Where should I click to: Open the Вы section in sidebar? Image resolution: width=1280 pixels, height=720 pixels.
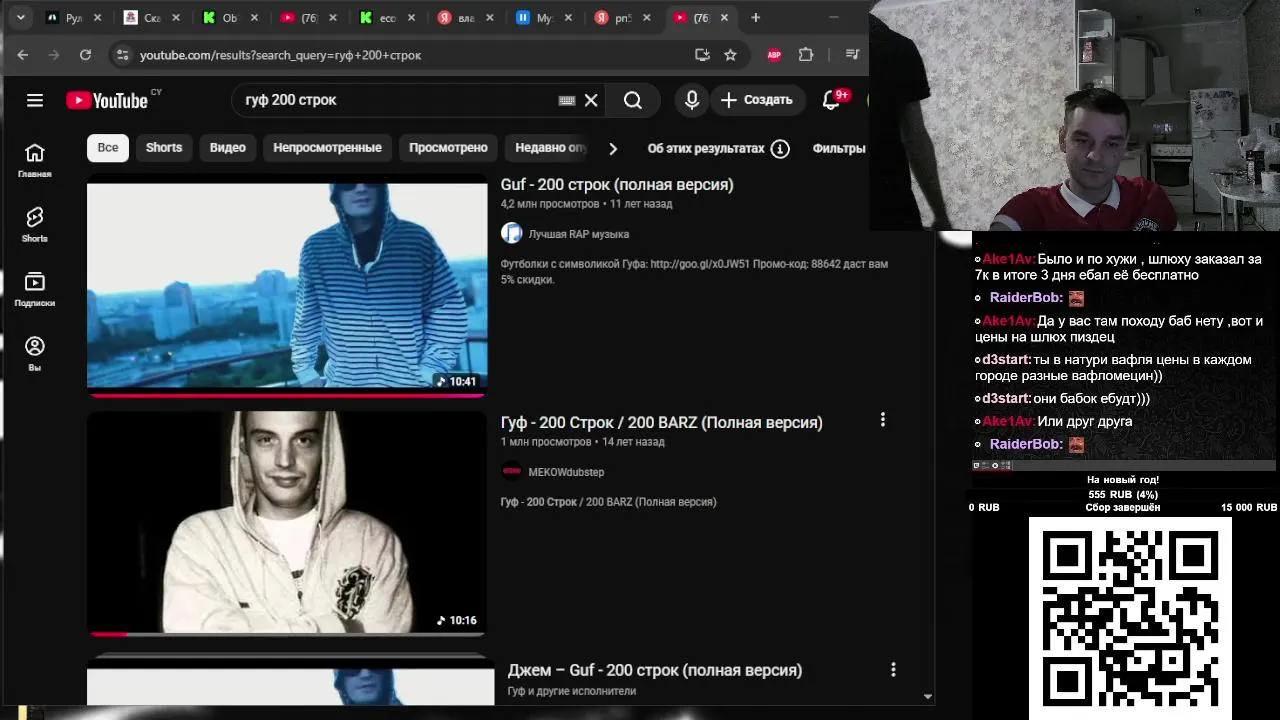[x=35, y=353]
